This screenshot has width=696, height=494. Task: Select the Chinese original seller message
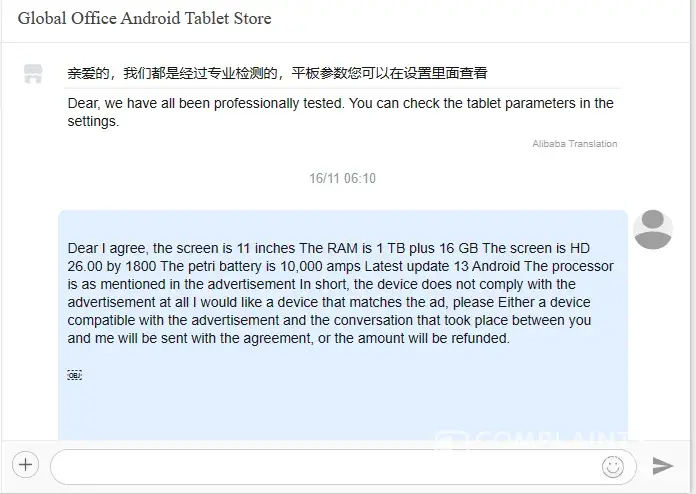(x=277, y=73)
